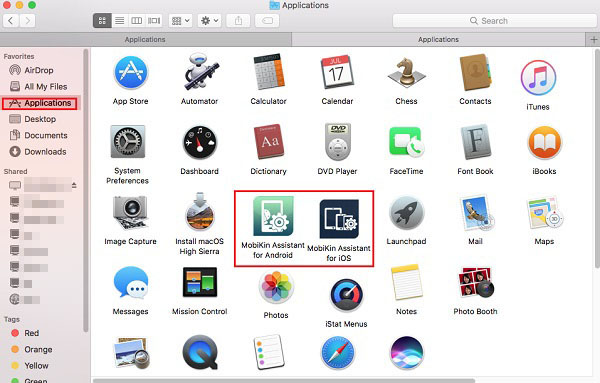Open the Mail app

476,213
